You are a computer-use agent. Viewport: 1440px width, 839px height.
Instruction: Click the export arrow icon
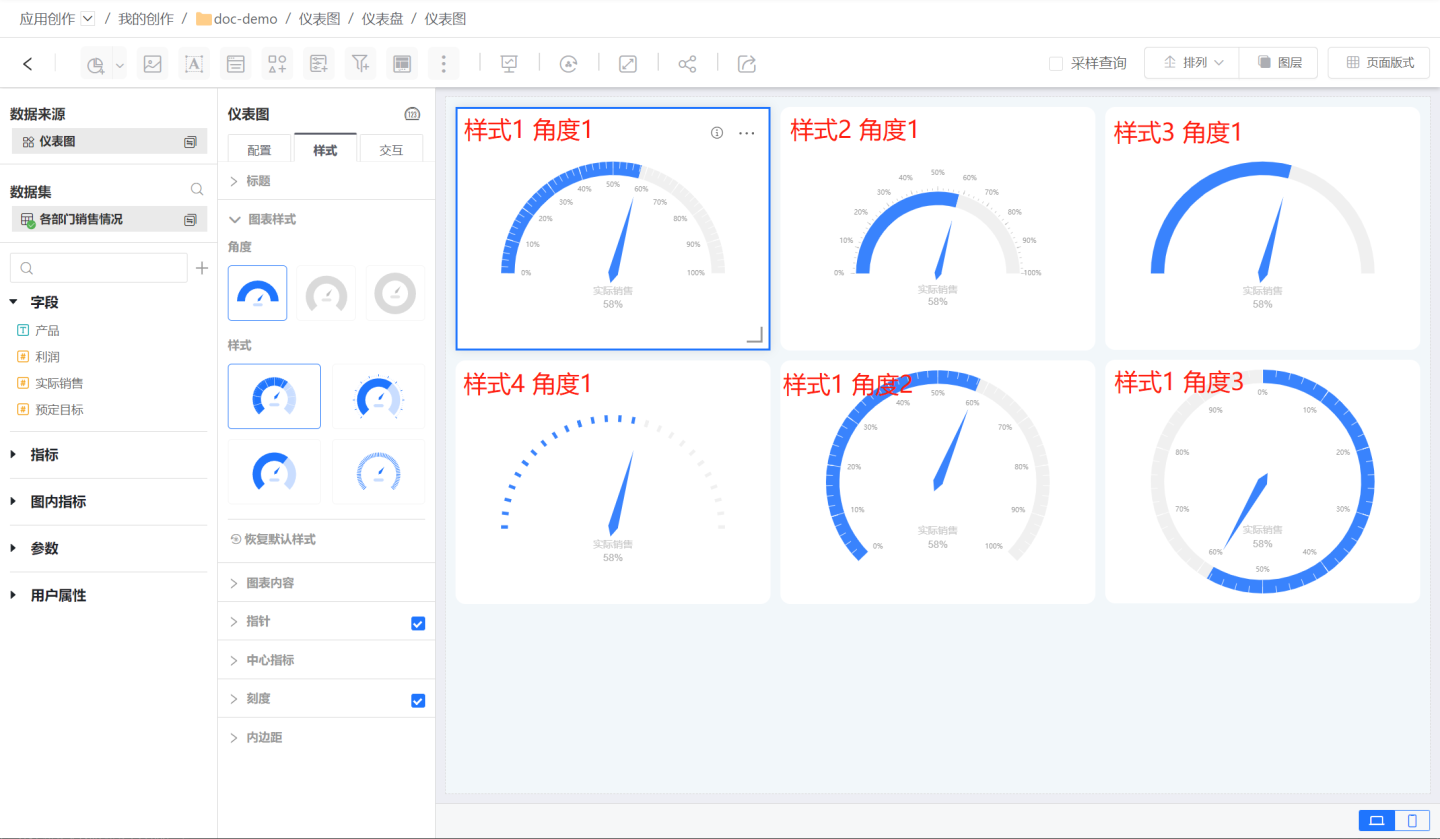pyautogui.click(x=747, y=64)
